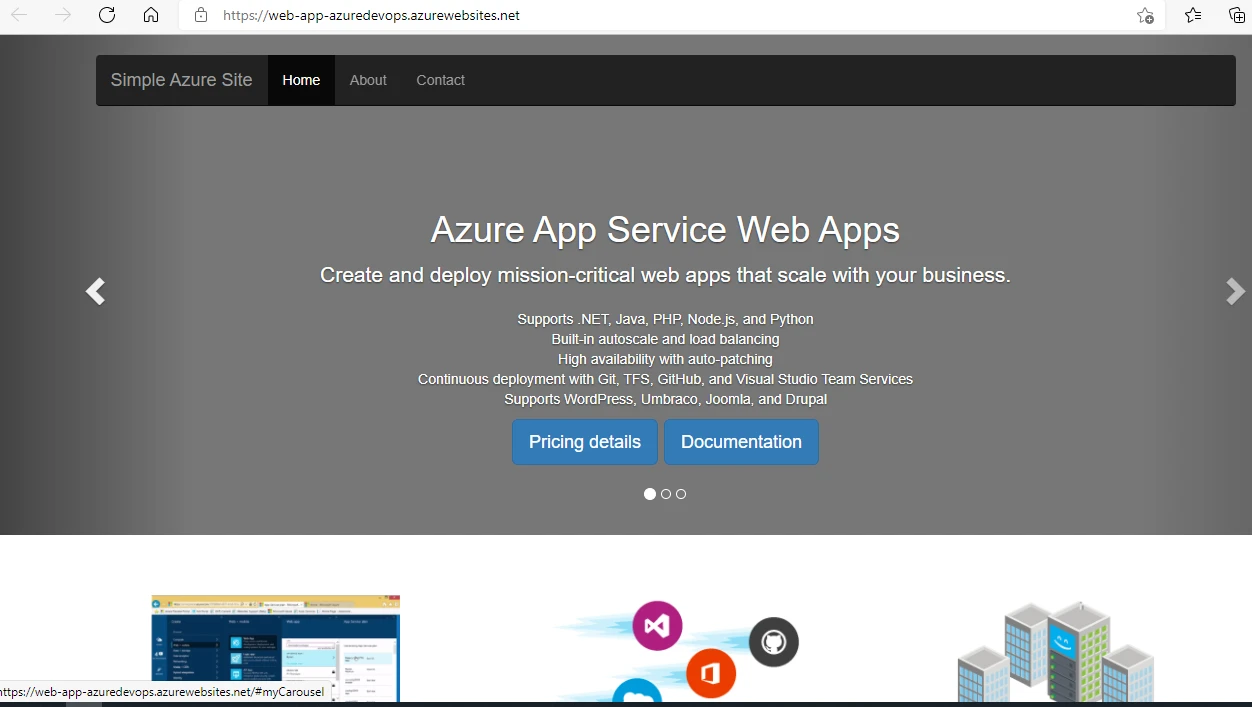This screenshot has height=707, width=1252.
Task: Click the Simple Azure Site brand link
Action: coord(181,80)
